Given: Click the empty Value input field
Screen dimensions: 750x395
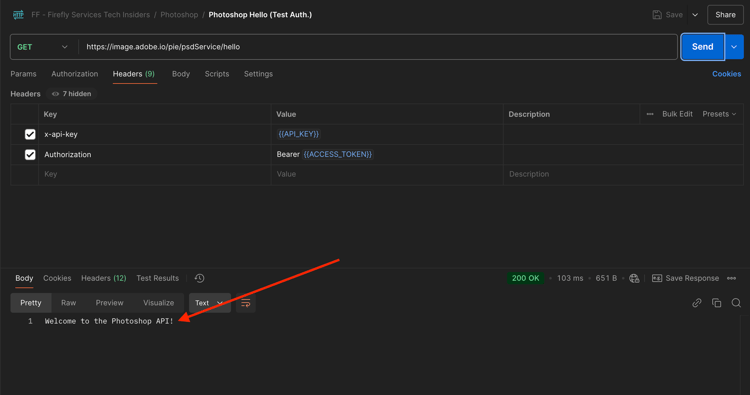Looking at the screenshot, I should coord(387,175).
